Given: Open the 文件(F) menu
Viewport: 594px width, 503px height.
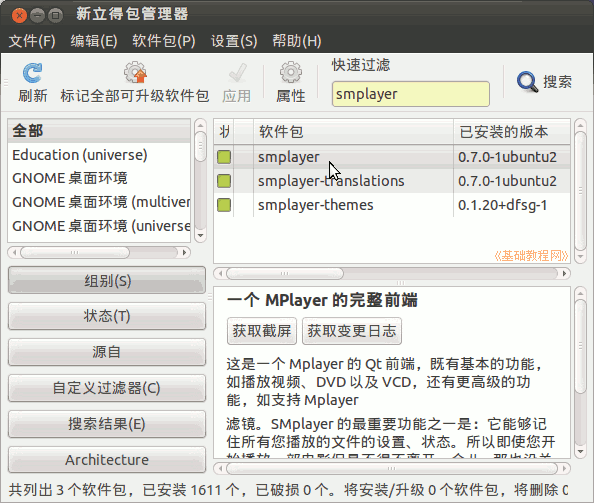Looking at the screenshot, I should 32,41.
